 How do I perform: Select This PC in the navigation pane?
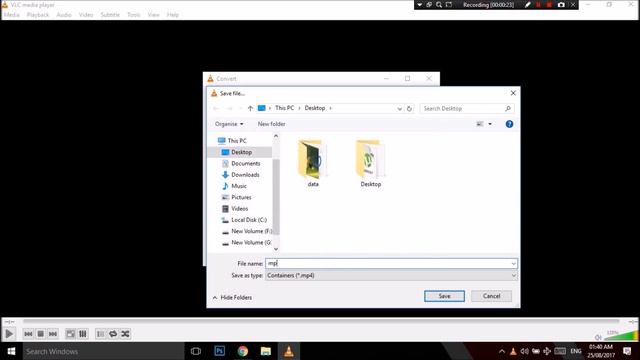click(237, 141)
